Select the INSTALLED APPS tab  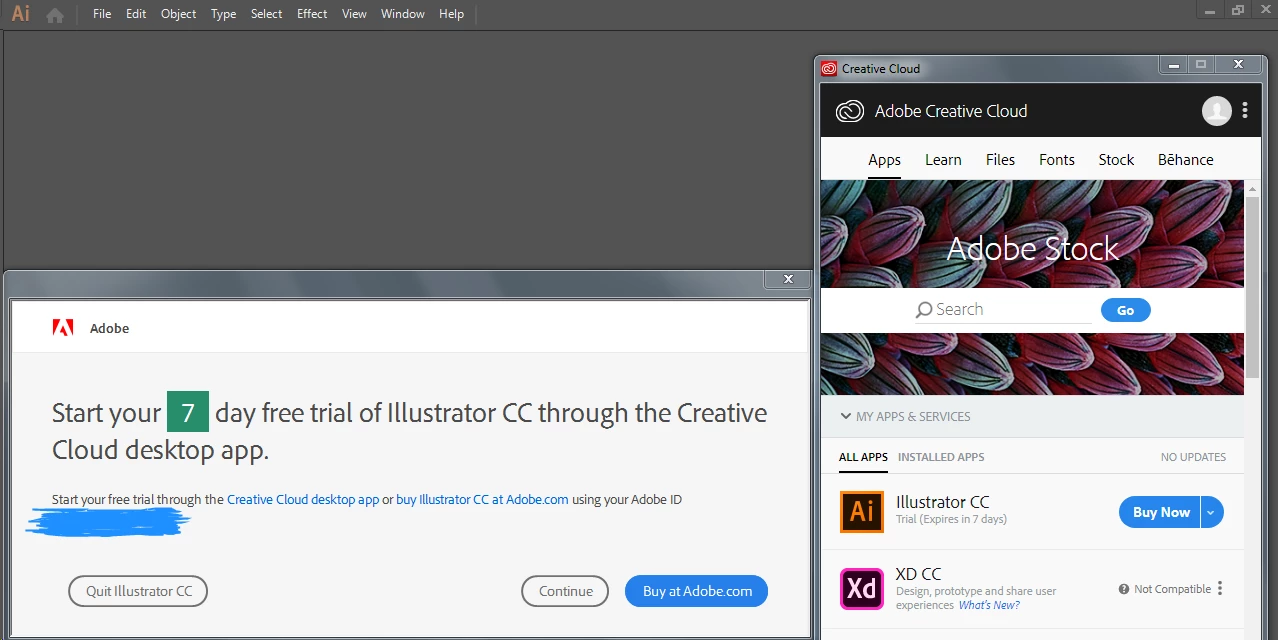[941, 457]
